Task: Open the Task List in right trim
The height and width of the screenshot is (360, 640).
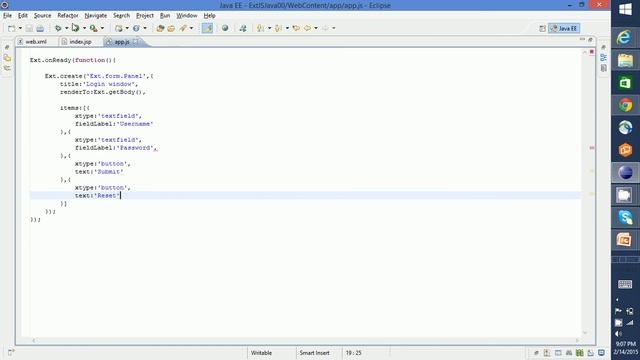Action: tap(604, 68)
